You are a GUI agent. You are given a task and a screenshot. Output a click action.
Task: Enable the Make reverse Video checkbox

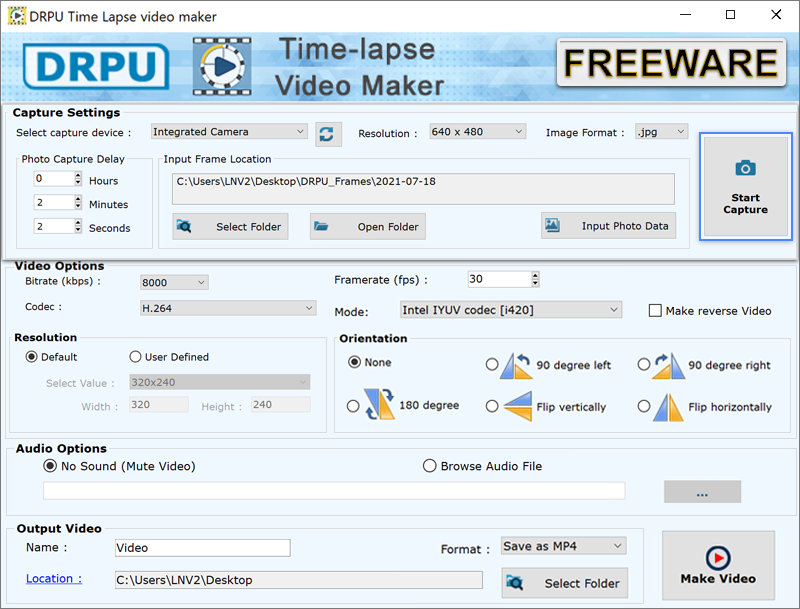point(655,311)
